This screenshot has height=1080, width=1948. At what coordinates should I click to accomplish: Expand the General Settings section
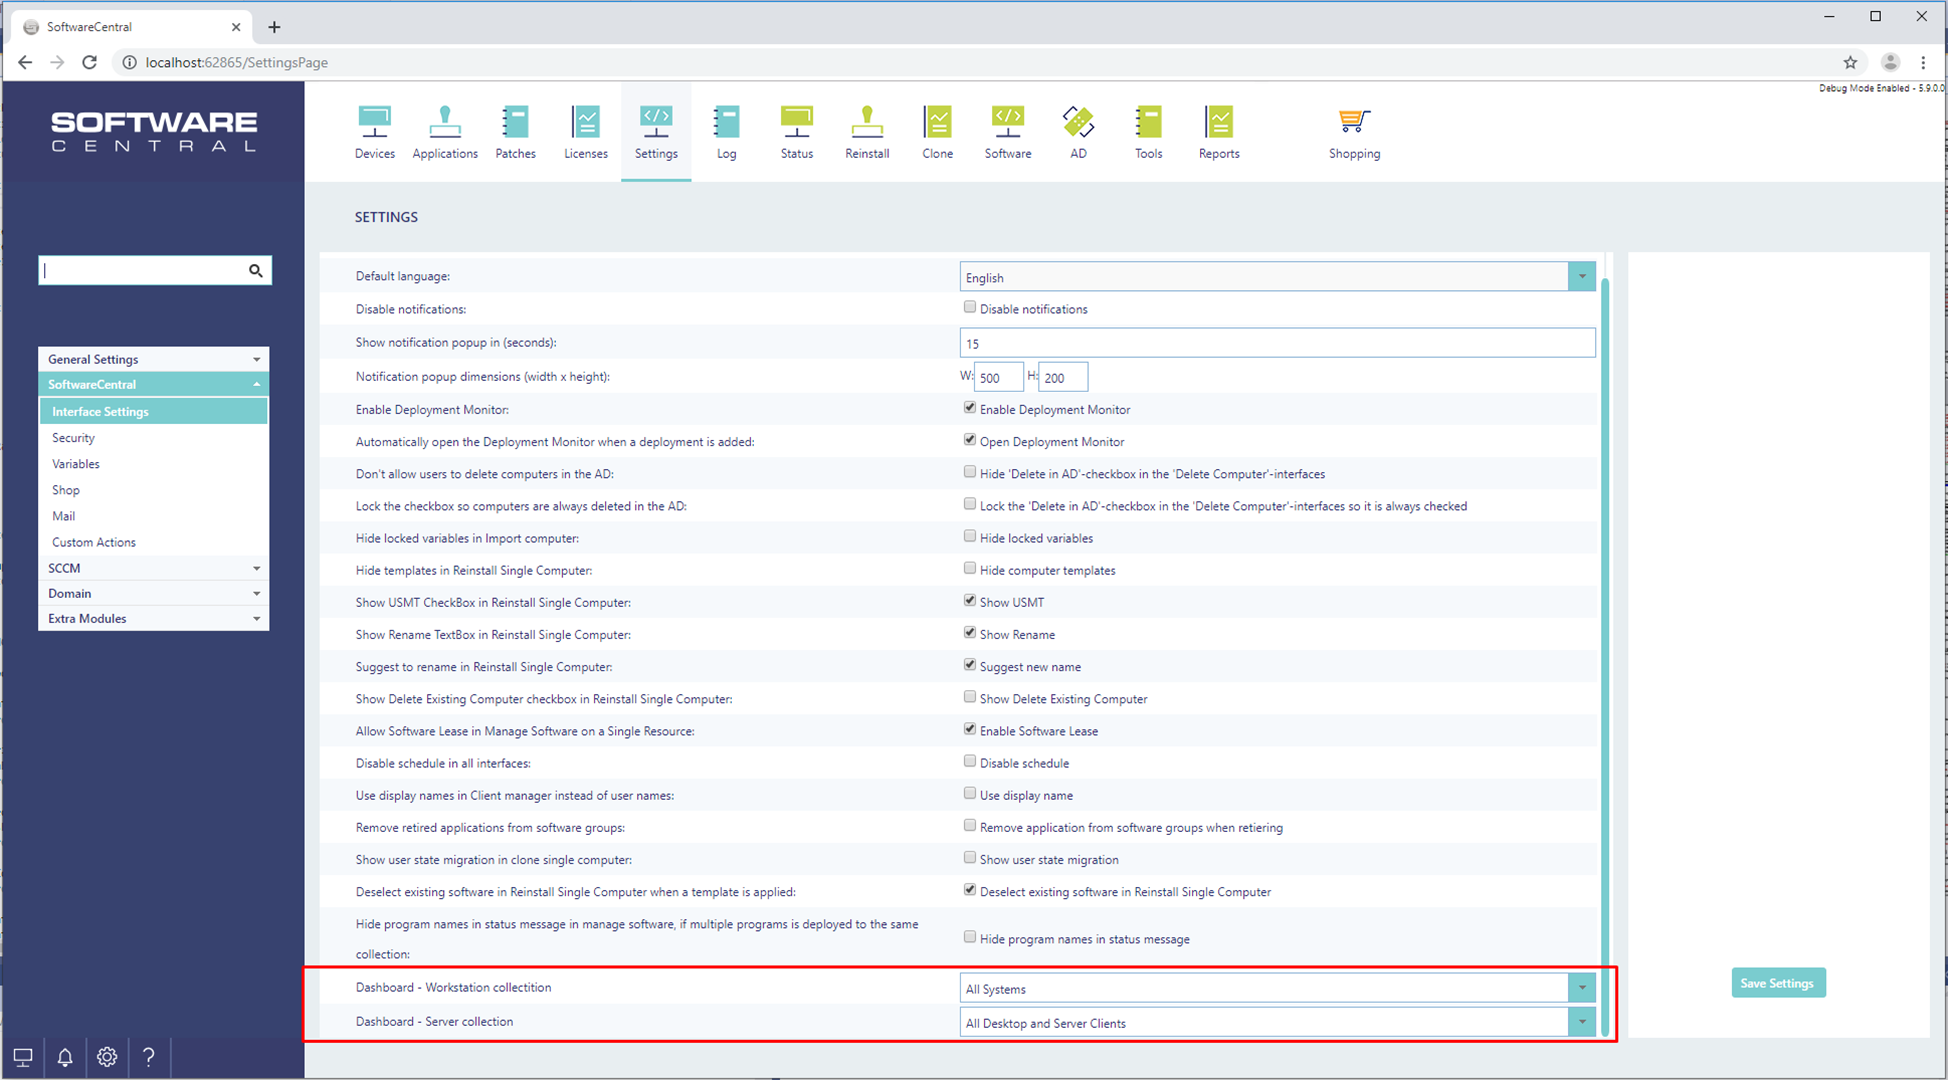click(153, 359)
